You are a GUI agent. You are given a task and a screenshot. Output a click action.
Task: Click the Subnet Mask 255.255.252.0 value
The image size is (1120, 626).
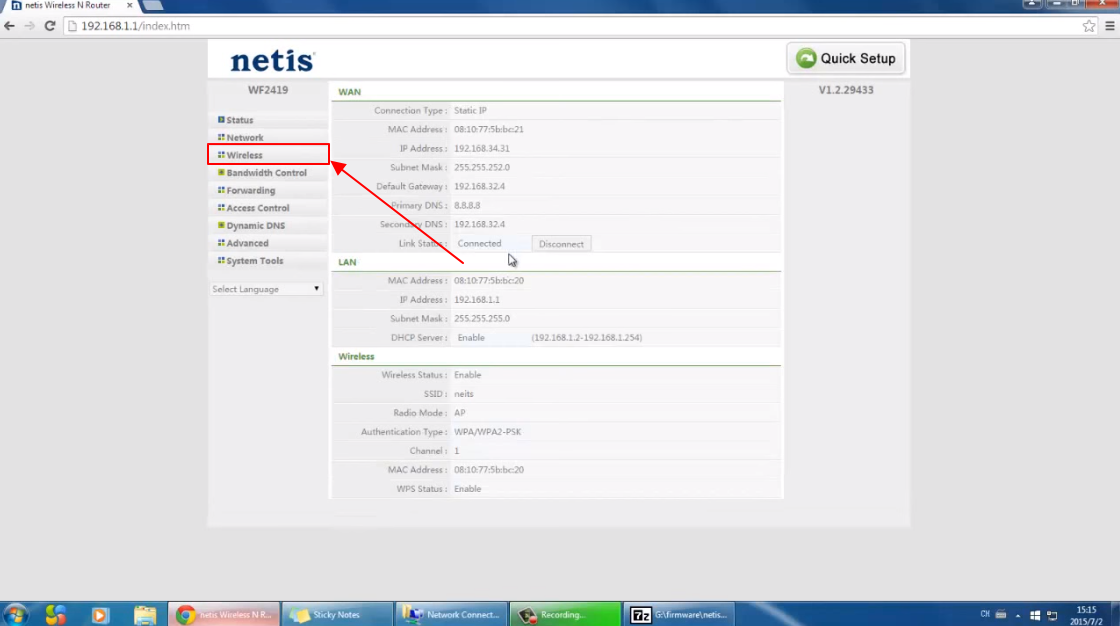point(481,167)
